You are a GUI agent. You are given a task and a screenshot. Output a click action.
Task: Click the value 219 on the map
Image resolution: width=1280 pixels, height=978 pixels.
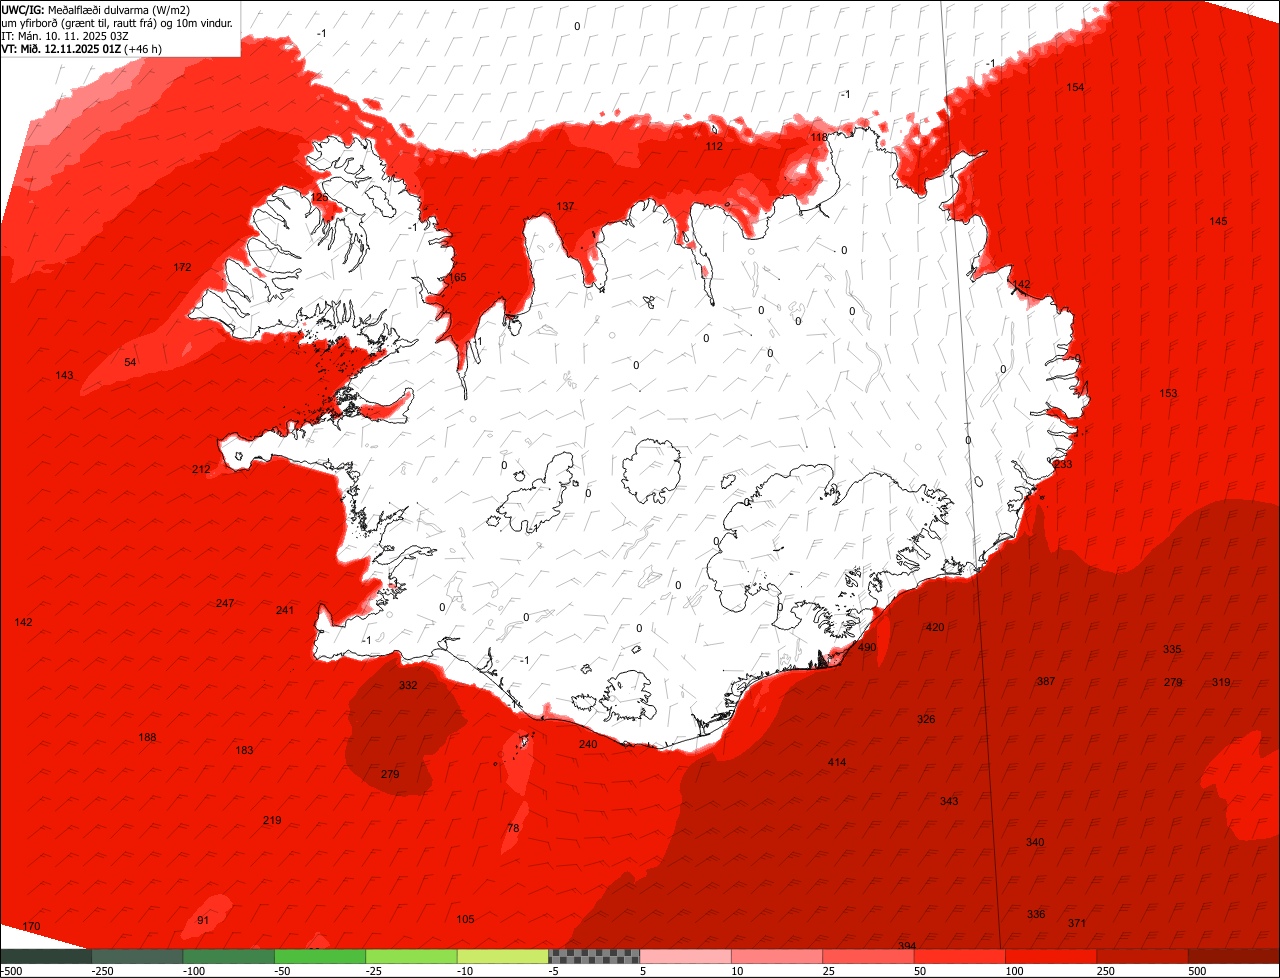pyautogui.click(x=272, y=820)
